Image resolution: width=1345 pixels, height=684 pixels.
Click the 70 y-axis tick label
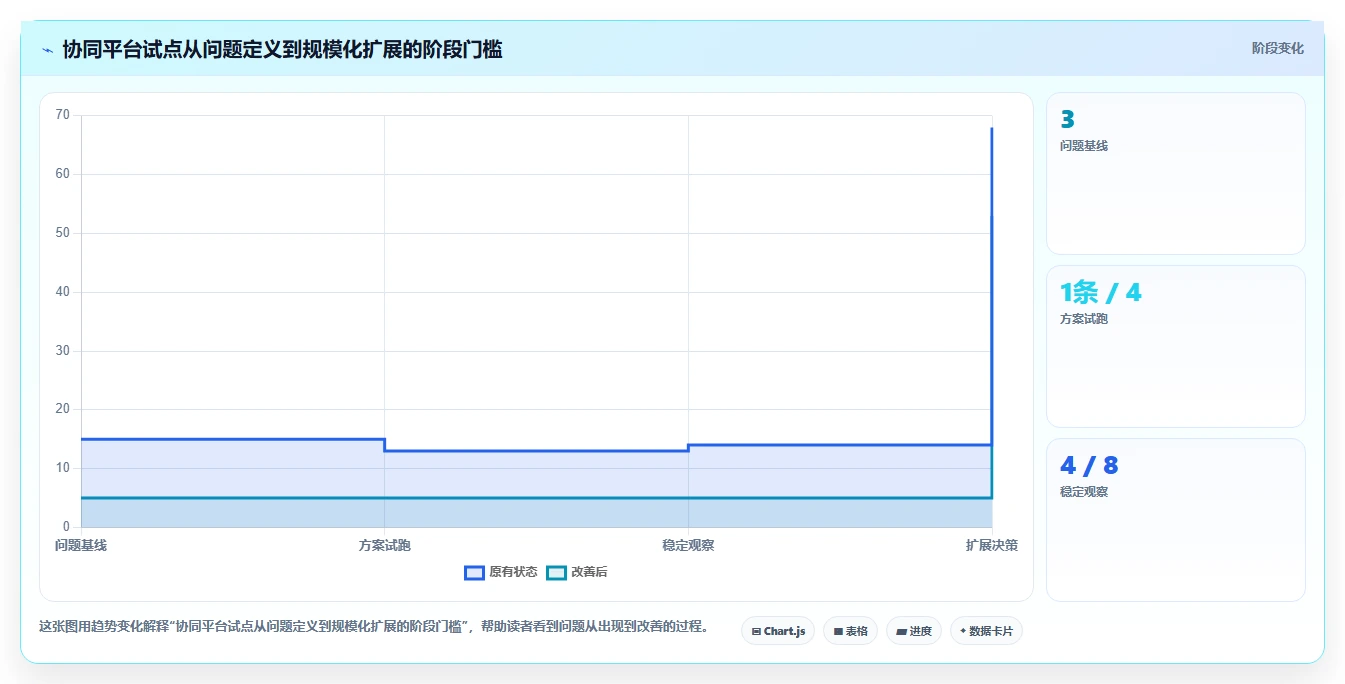62,115
